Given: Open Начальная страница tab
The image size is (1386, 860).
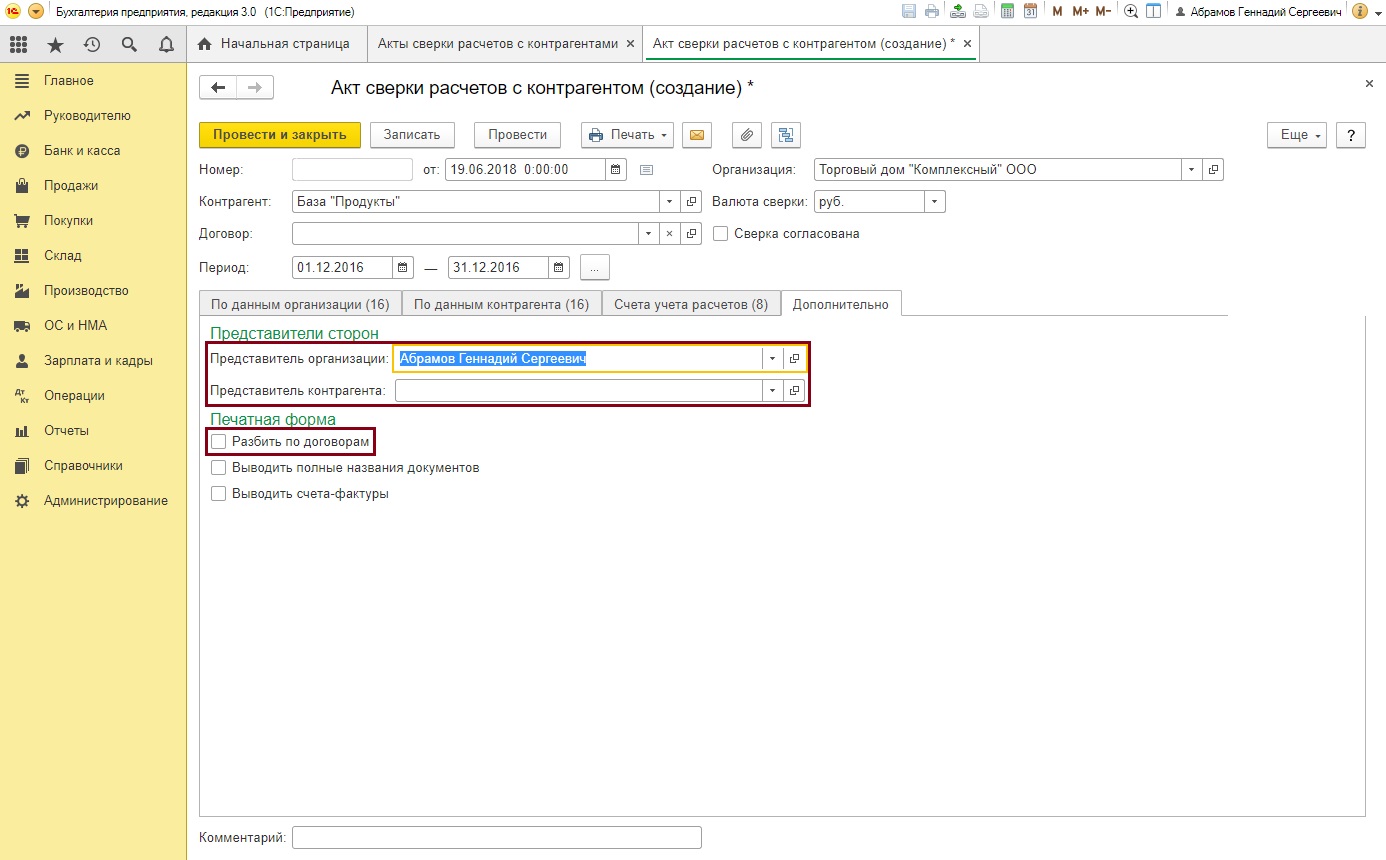Looking at the screenshot, I should (x=275, y=44).
